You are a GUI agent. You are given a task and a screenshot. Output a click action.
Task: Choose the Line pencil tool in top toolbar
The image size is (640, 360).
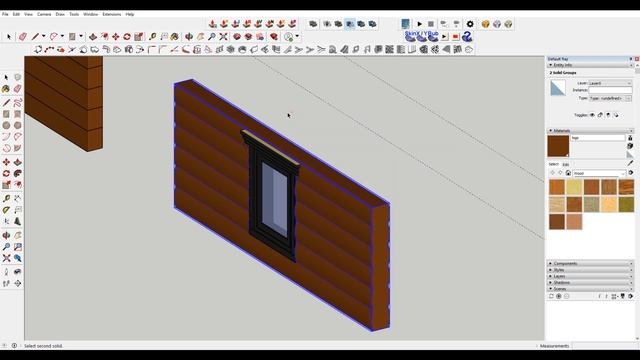[36, 37]
